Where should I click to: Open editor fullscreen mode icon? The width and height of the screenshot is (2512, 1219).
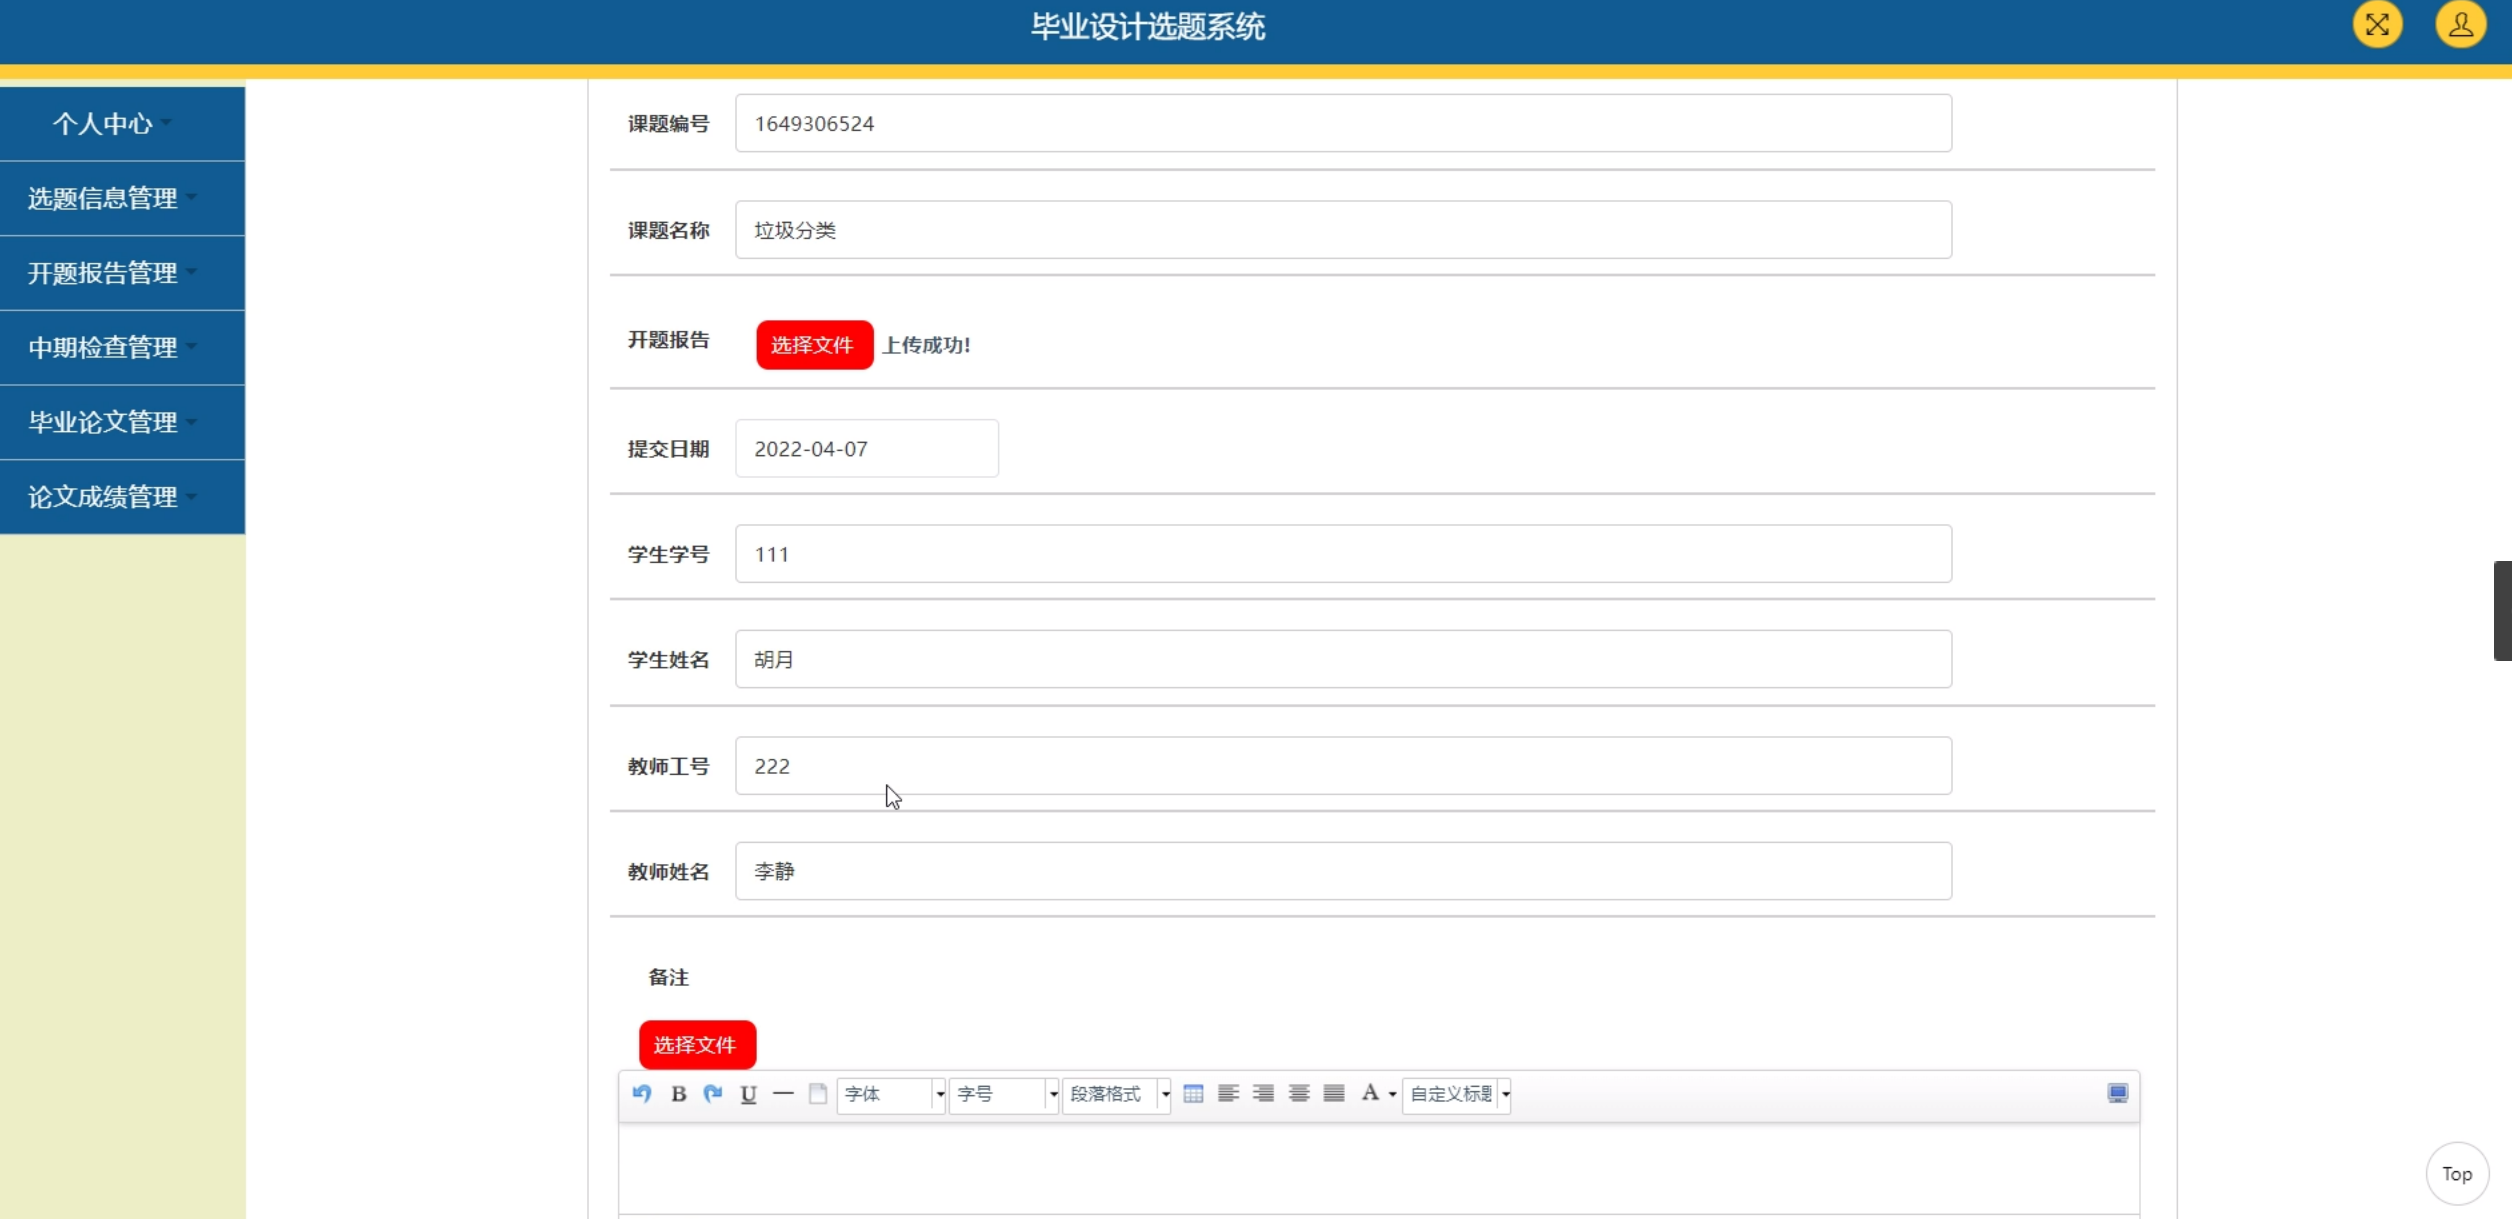[x=2117, y=1093]
